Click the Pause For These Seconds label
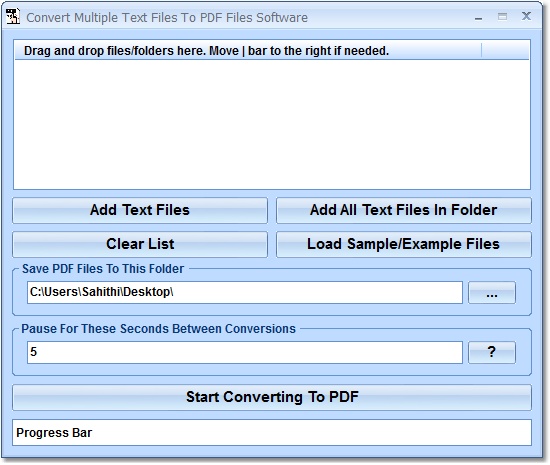 pos(159,329)
